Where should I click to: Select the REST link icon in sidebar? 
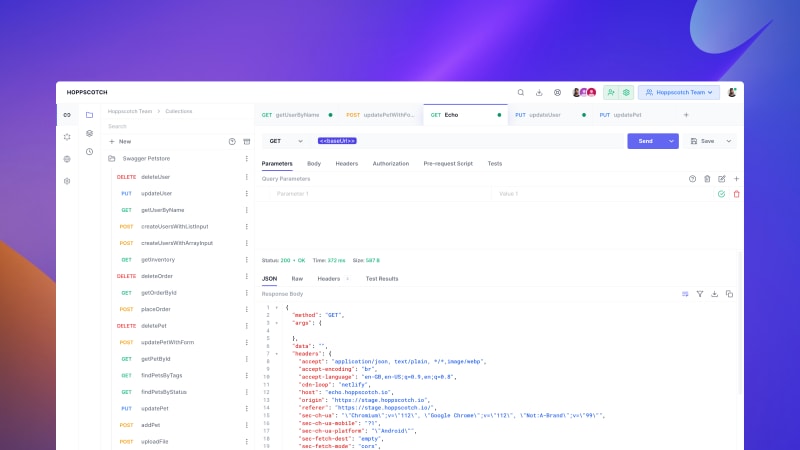[67, 115]
